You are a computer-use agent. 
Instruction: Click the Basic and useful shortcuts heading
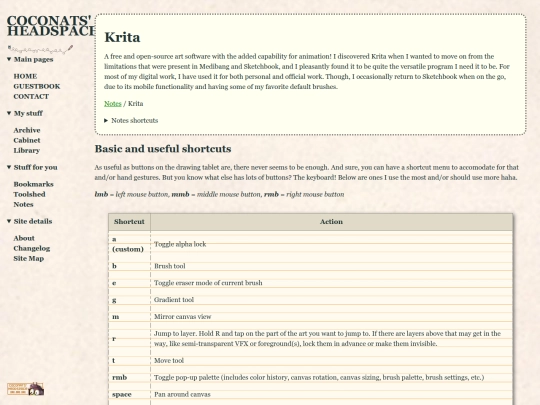(163, 149)
